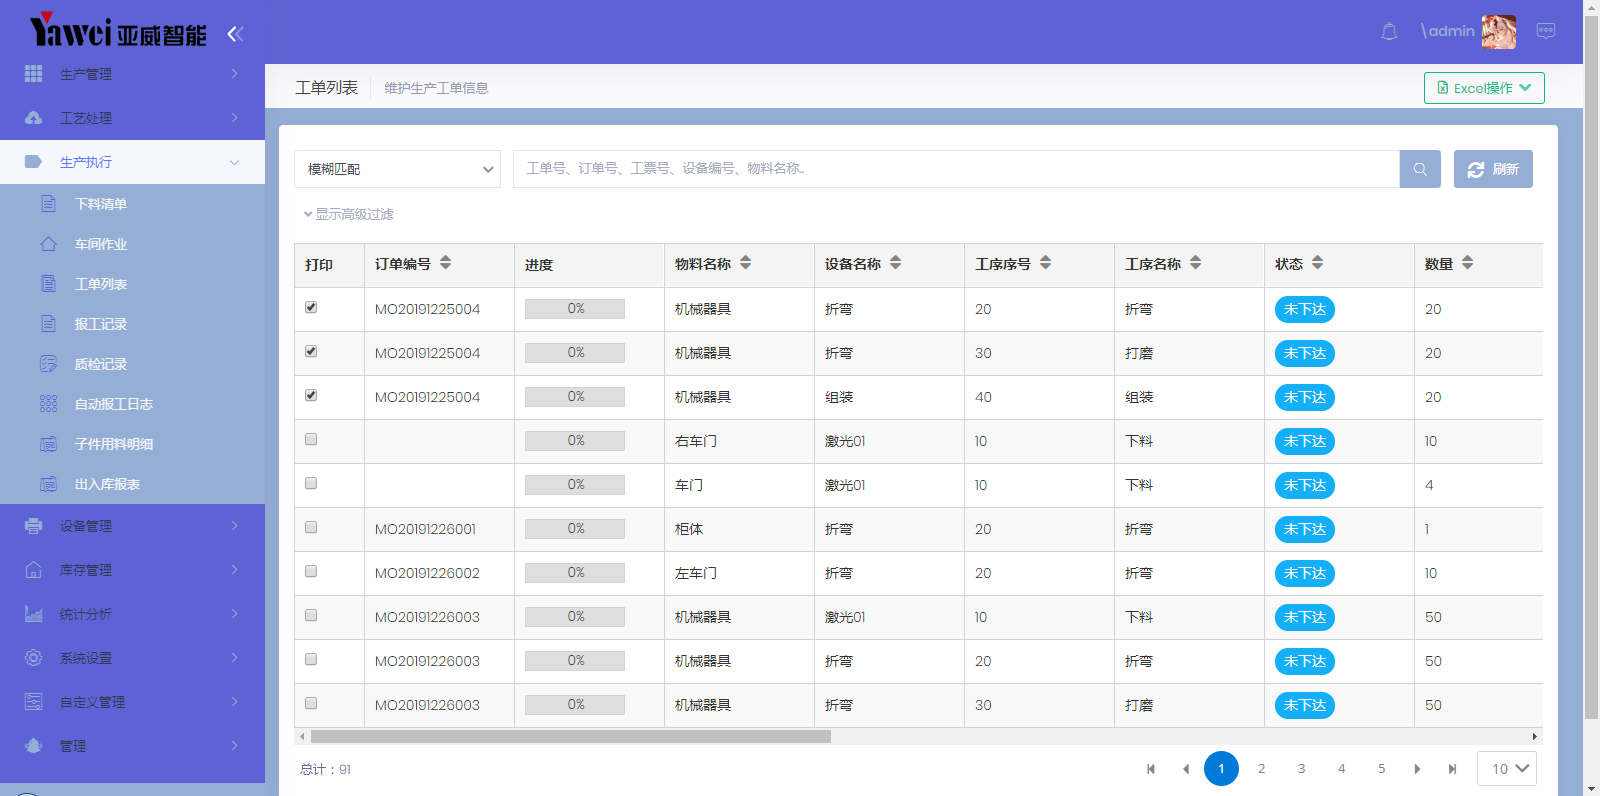
Task: Click the 系统设置 gear icon
Action: tap(33, 658)
